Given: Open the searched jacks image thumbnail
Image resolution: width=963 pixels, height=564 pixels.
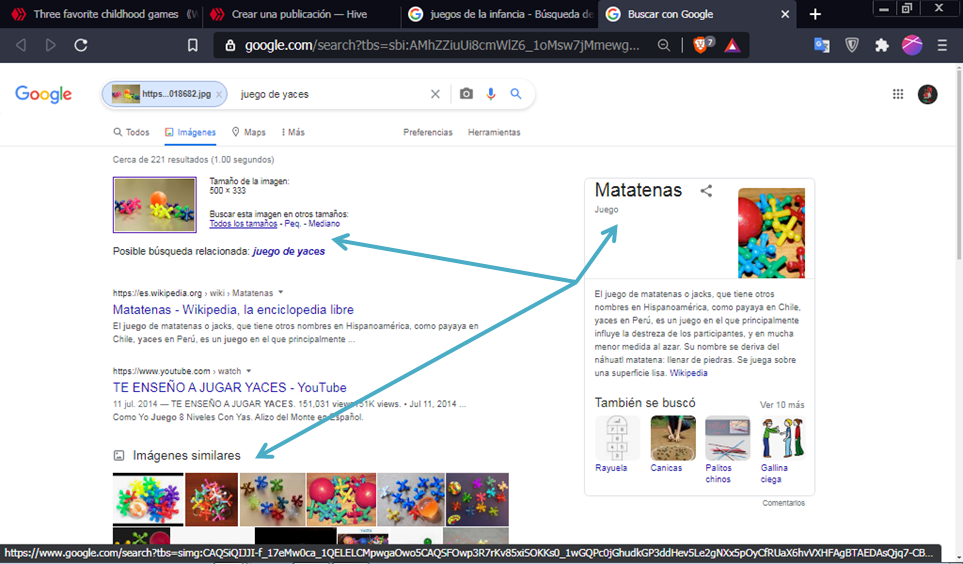Looking at the screenshot, I should click(155, 205).
